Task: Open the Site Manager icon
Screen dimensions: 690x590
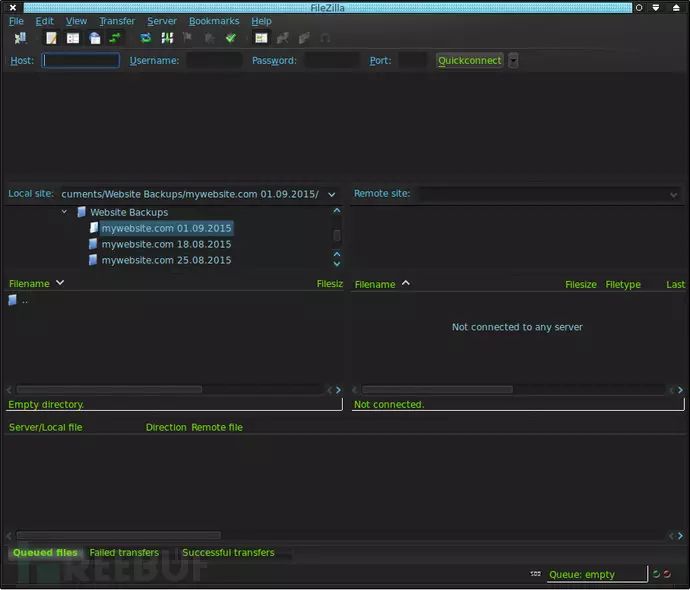Action: pos(20,38)
